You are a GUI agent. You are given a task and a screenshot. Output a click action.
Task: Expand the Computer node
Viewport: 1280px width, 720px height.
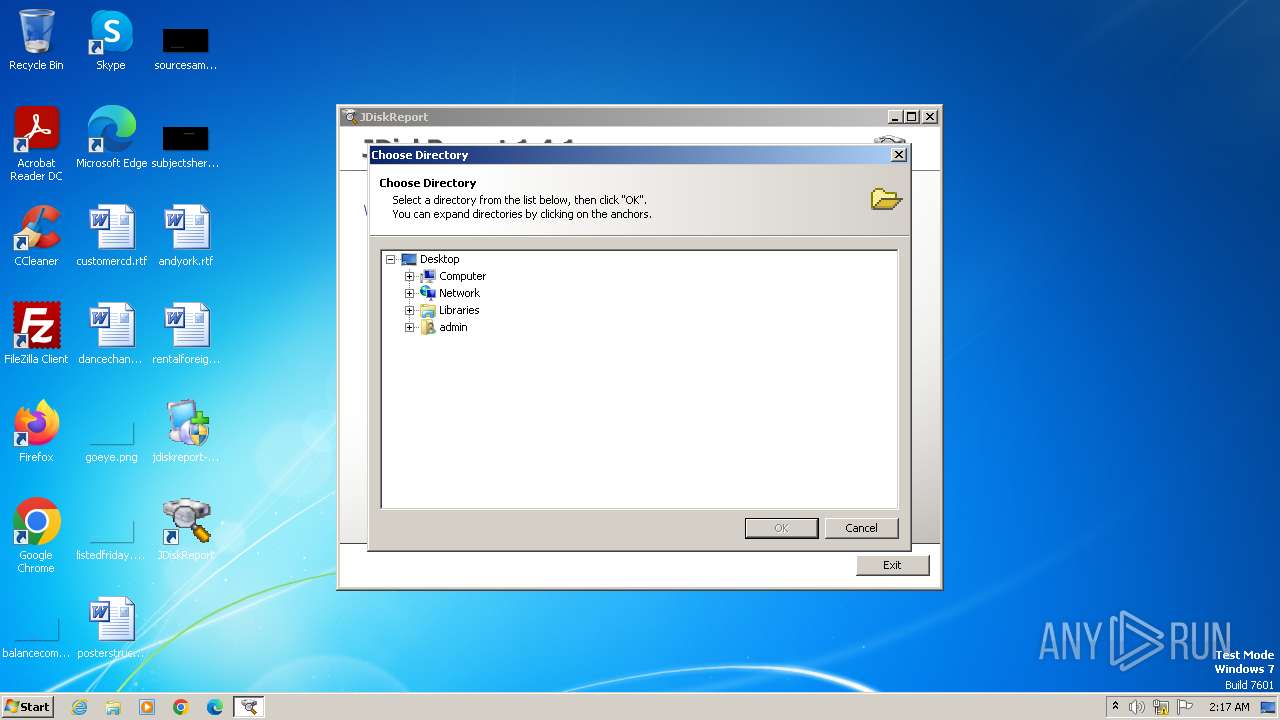[409, 276]
